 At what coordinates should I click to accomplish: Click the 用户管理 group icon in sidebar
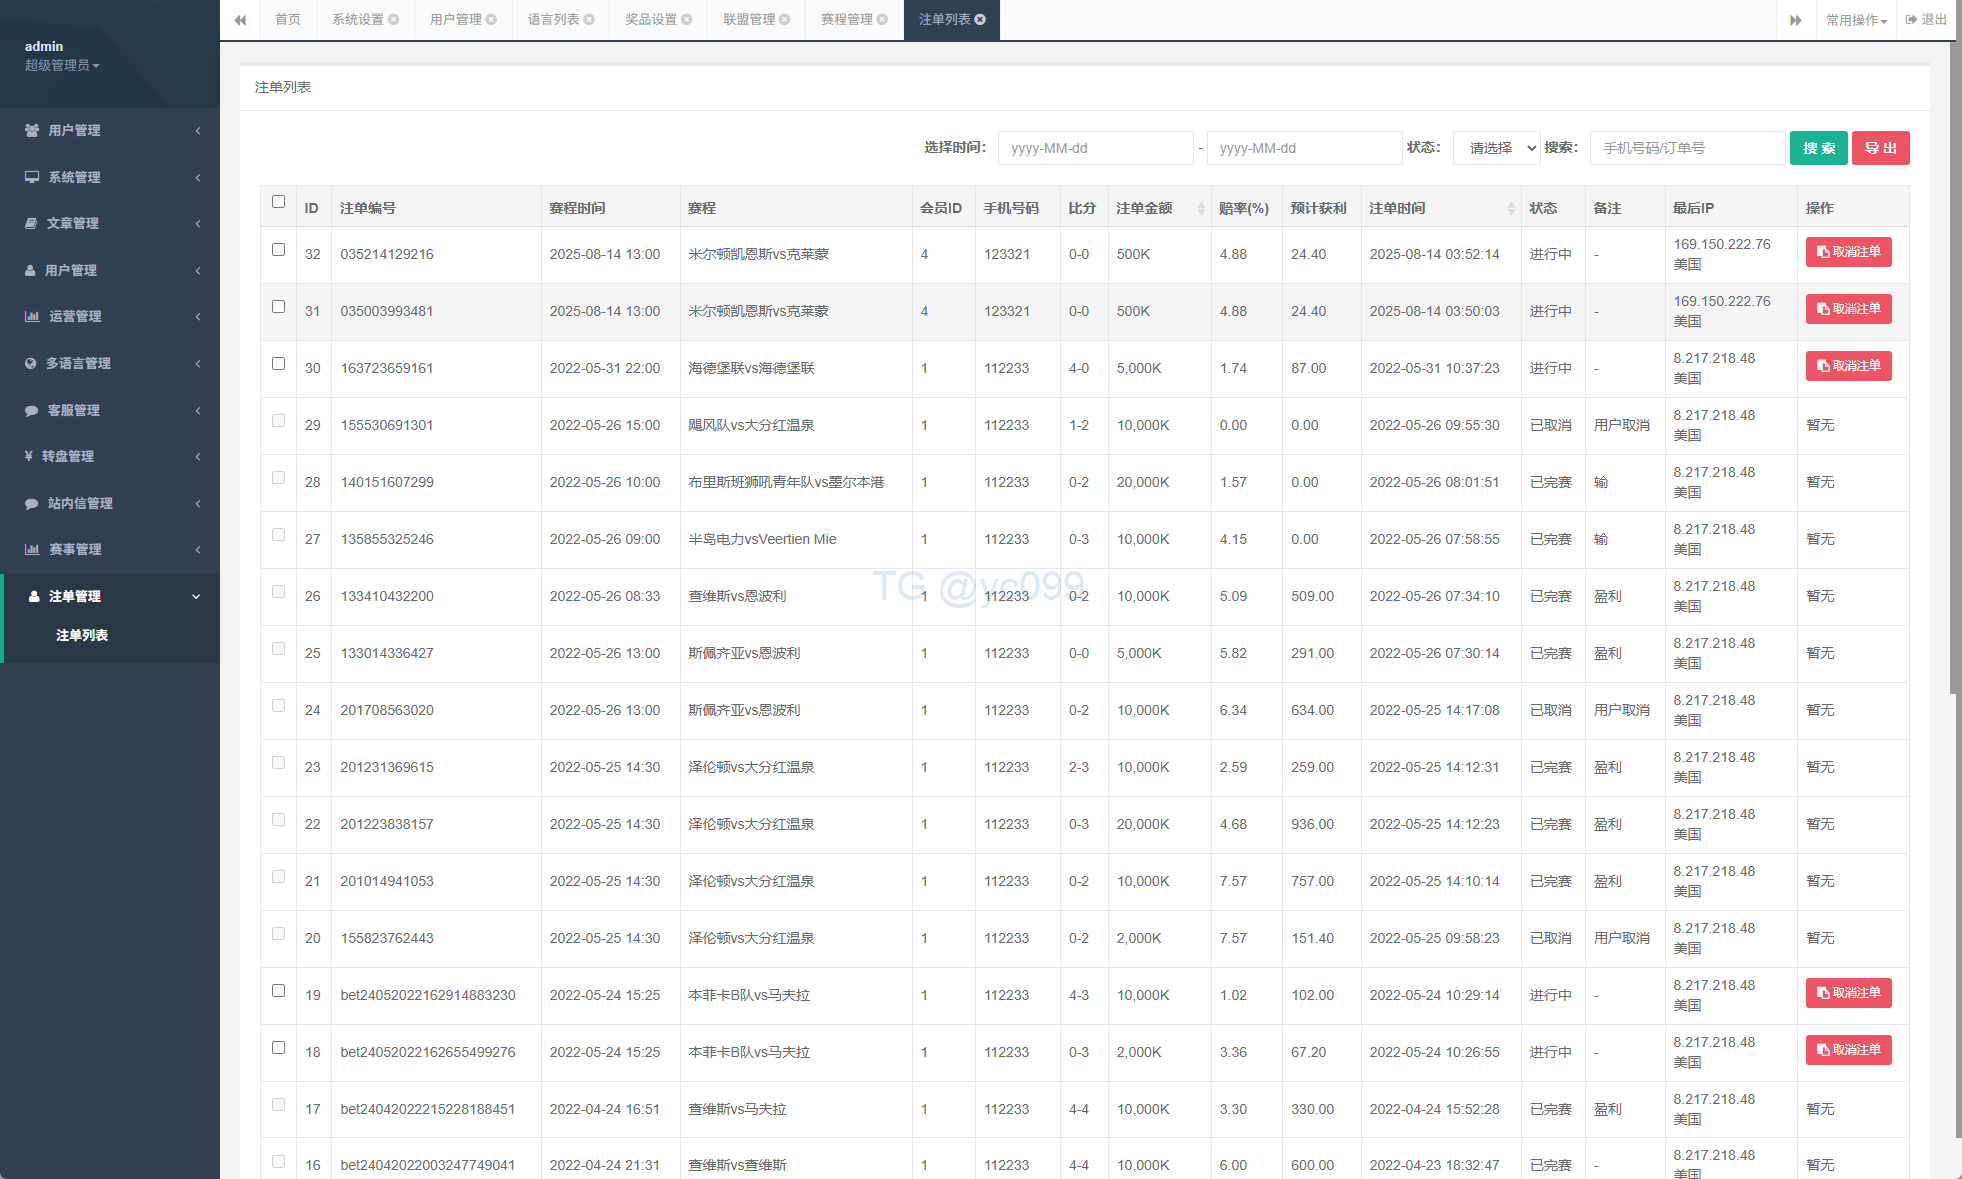[x=32, y=130]
